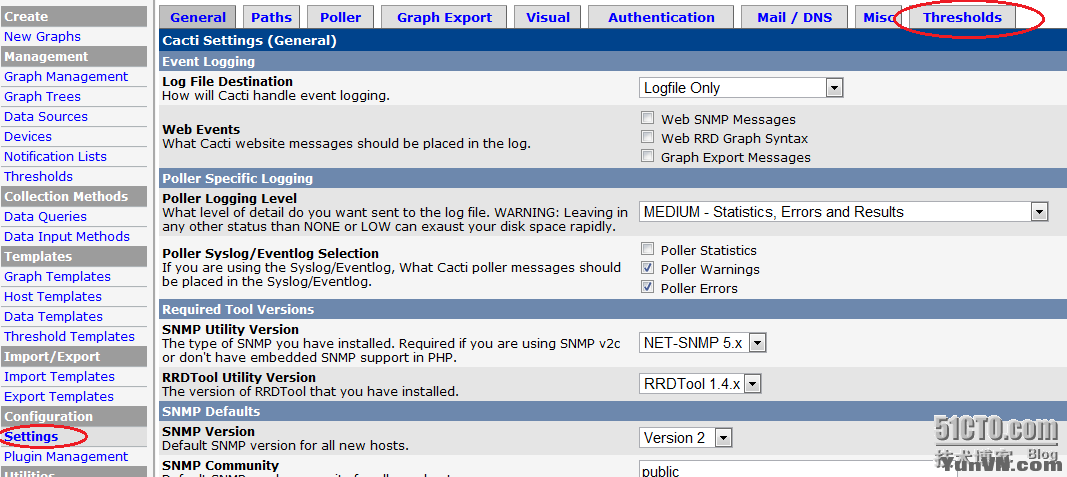Click the Log File Destination label
Viewport: 1067px width, 477px height.
pyautogui.click(x=227, y=82)
